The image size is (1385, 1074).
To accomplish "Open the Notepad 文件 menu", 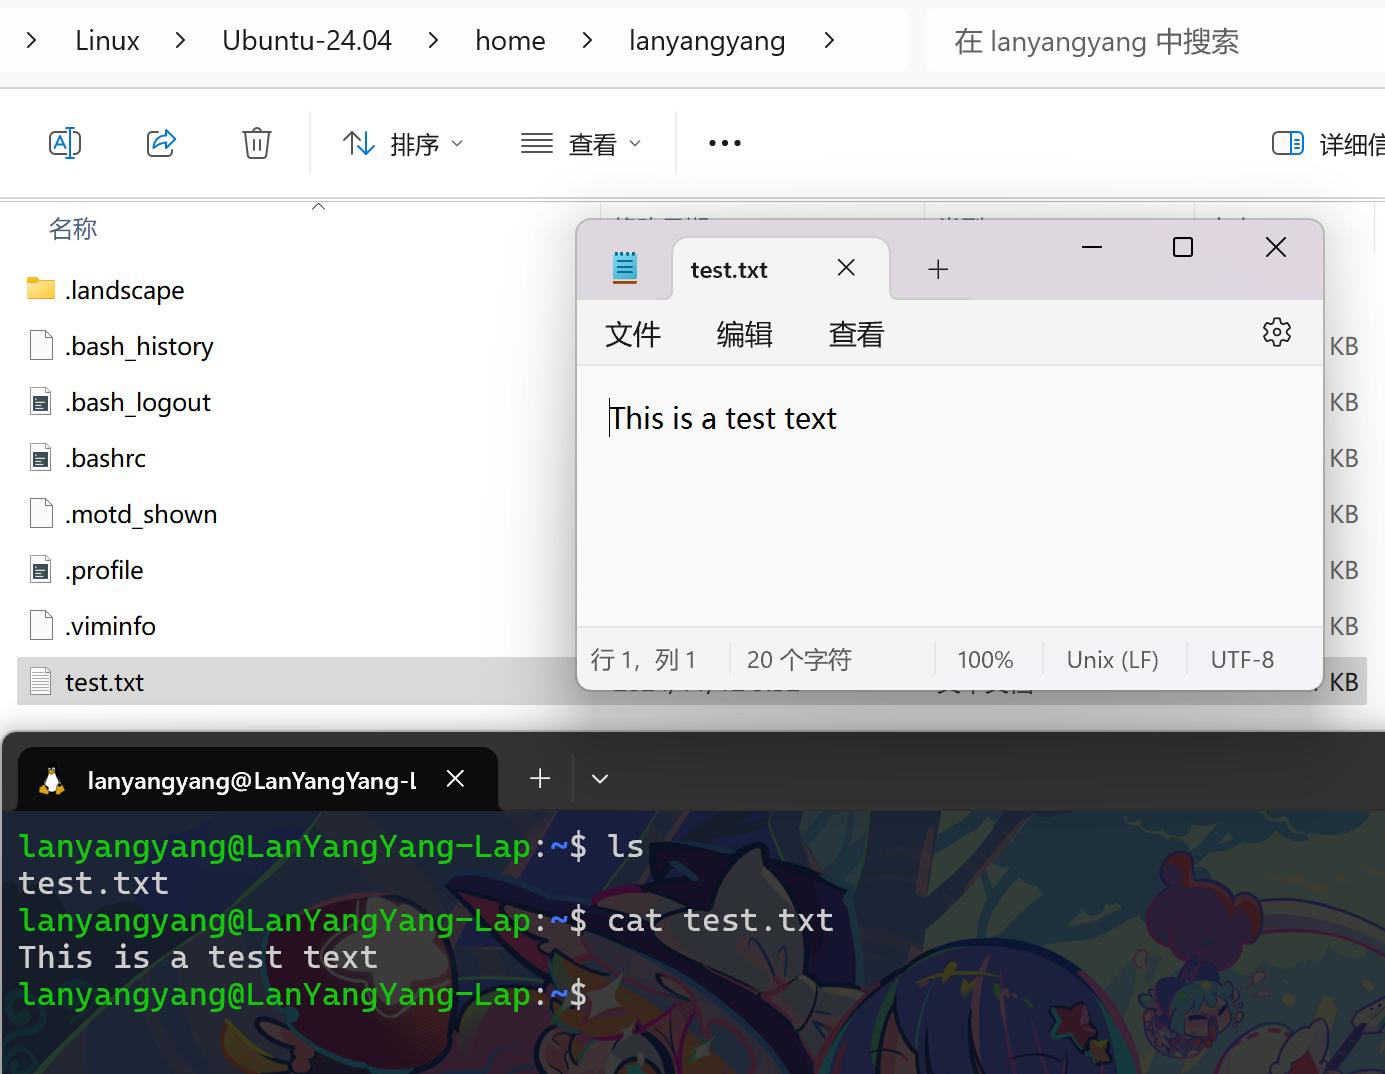I will [632, 334].
